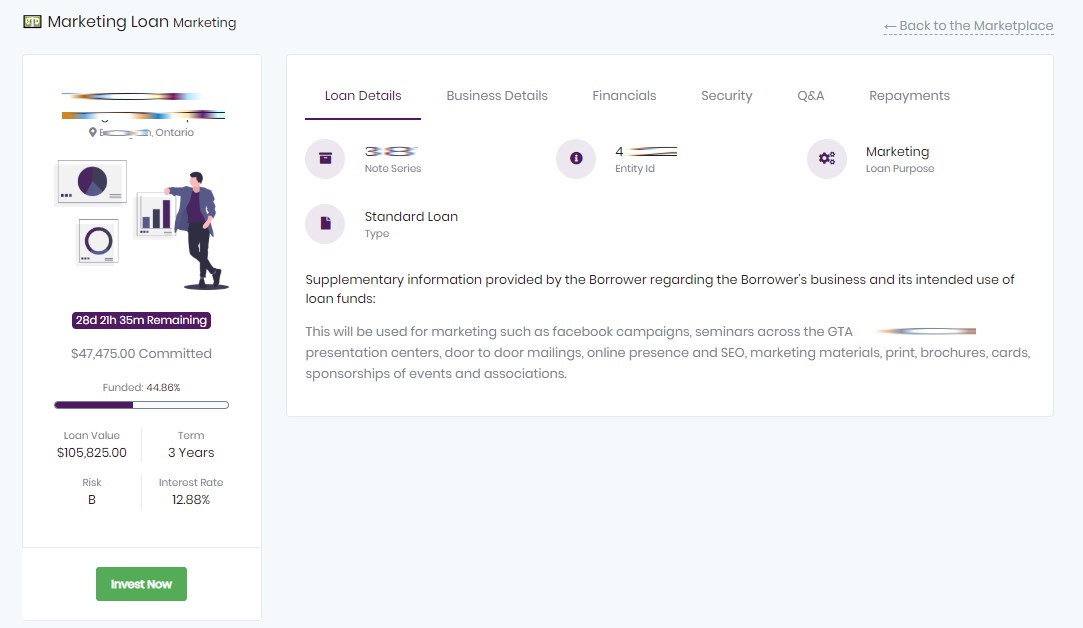Open the Loan Details tab

(363, 96)
